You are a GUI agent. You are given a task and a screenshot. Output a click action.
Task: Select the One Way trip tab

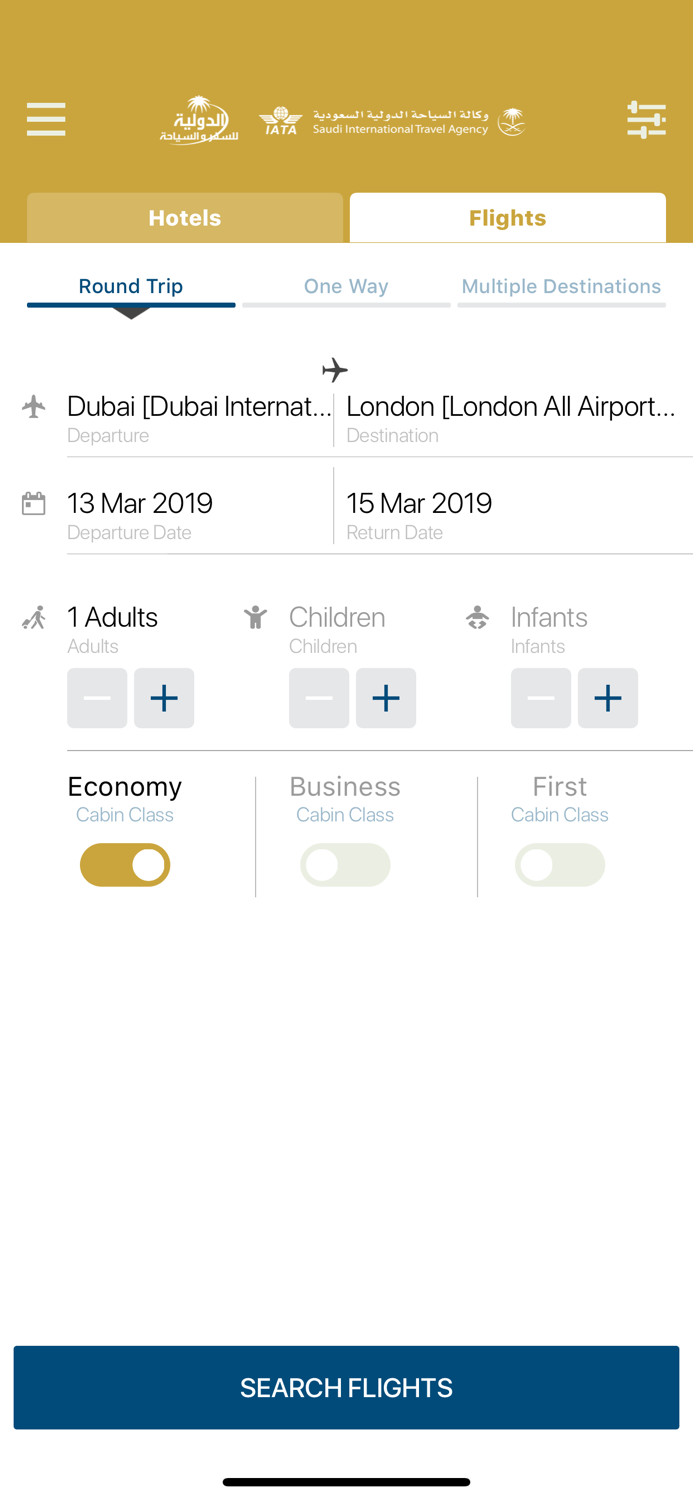346,287
